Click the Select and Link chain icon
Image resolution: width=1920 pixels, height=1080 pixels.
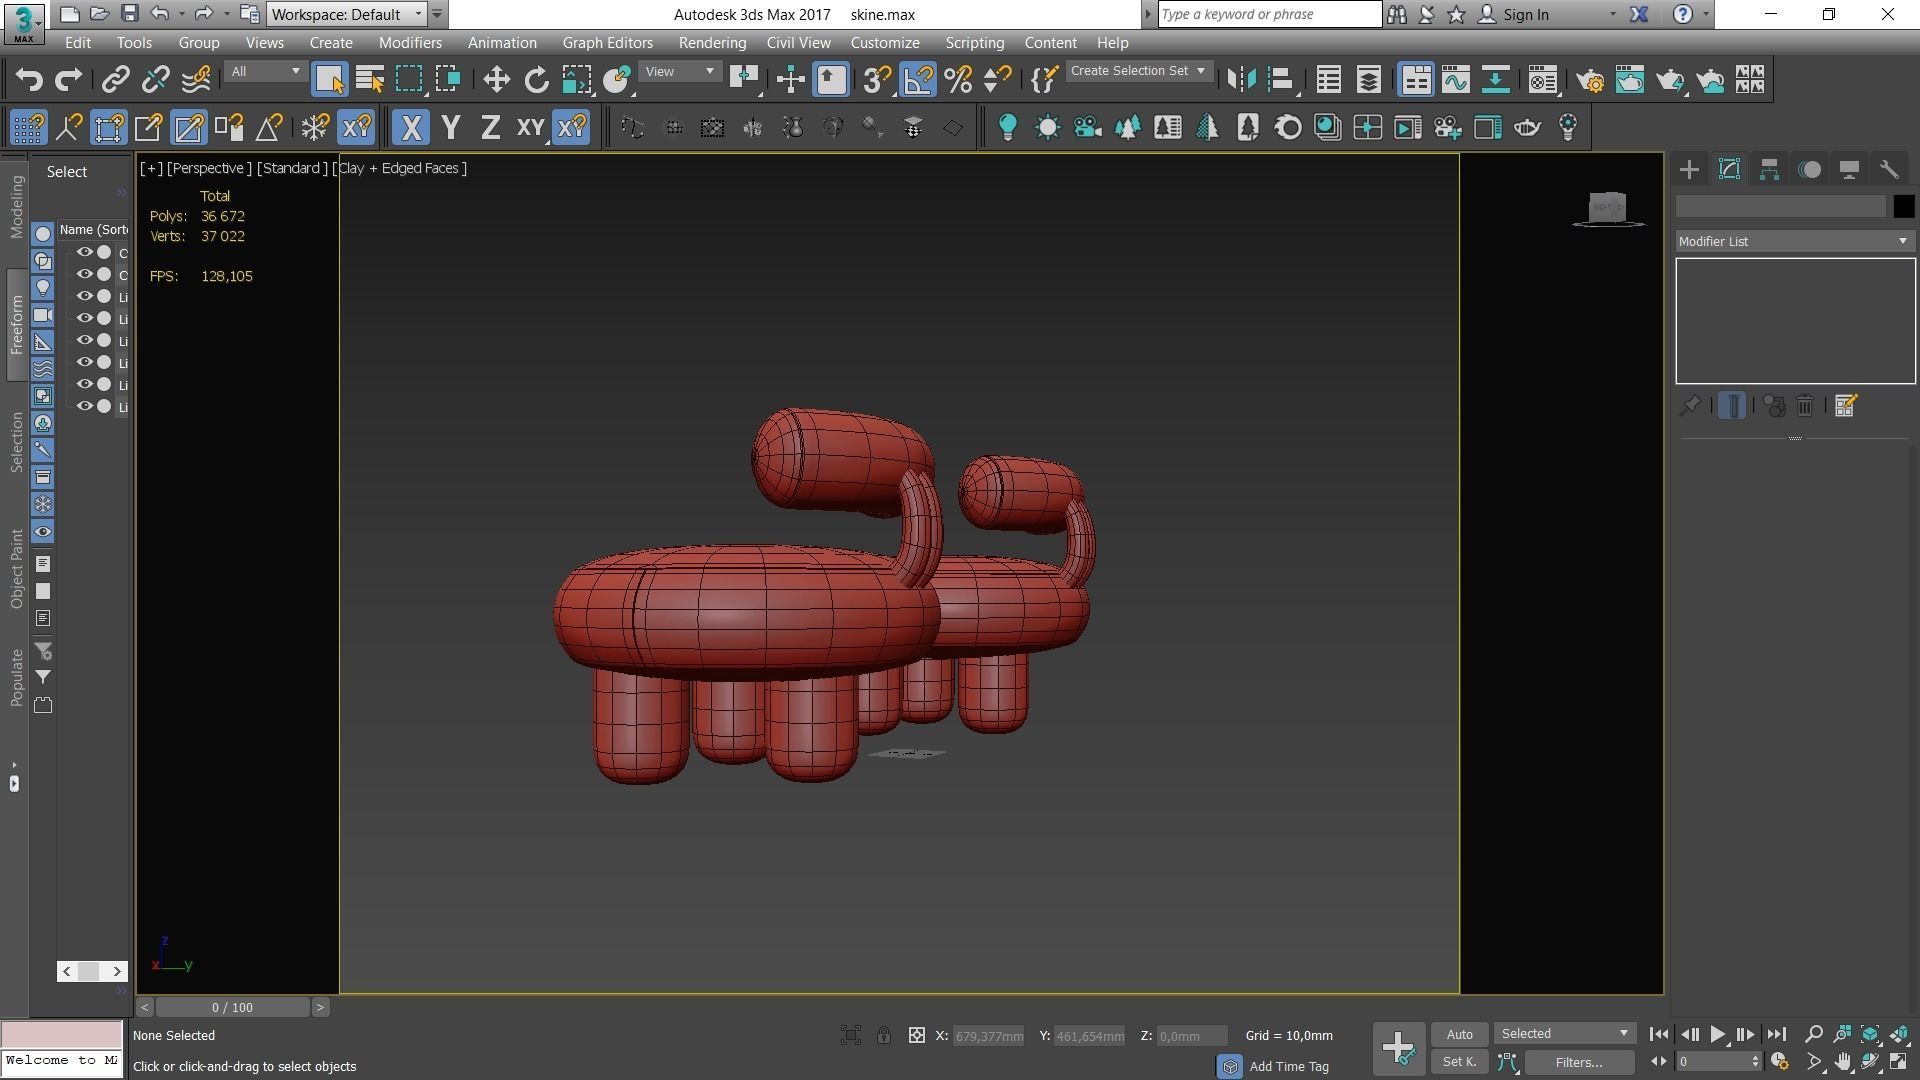click(x=116, y=80)
